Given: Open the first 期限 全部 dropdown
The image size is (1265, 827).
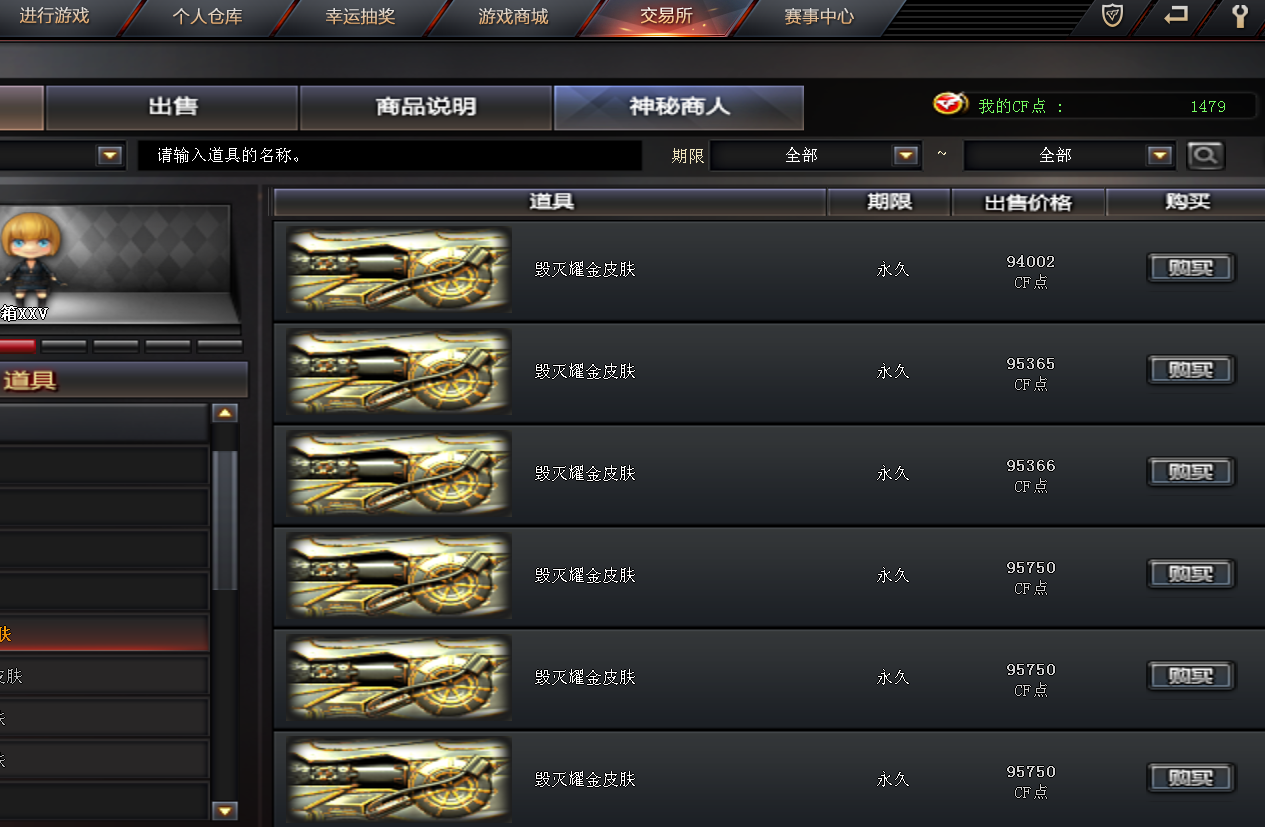Looking at the screenshot, I should [906, 155].
